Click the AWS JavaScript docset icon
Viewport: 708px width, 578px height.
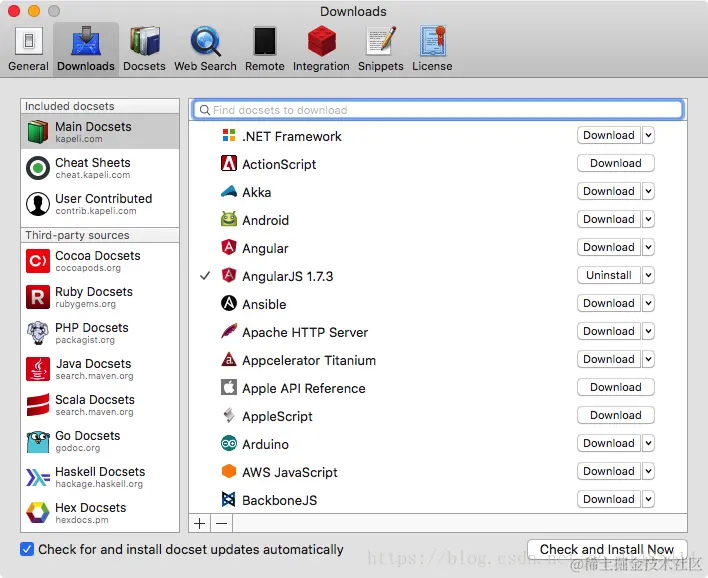229,471
